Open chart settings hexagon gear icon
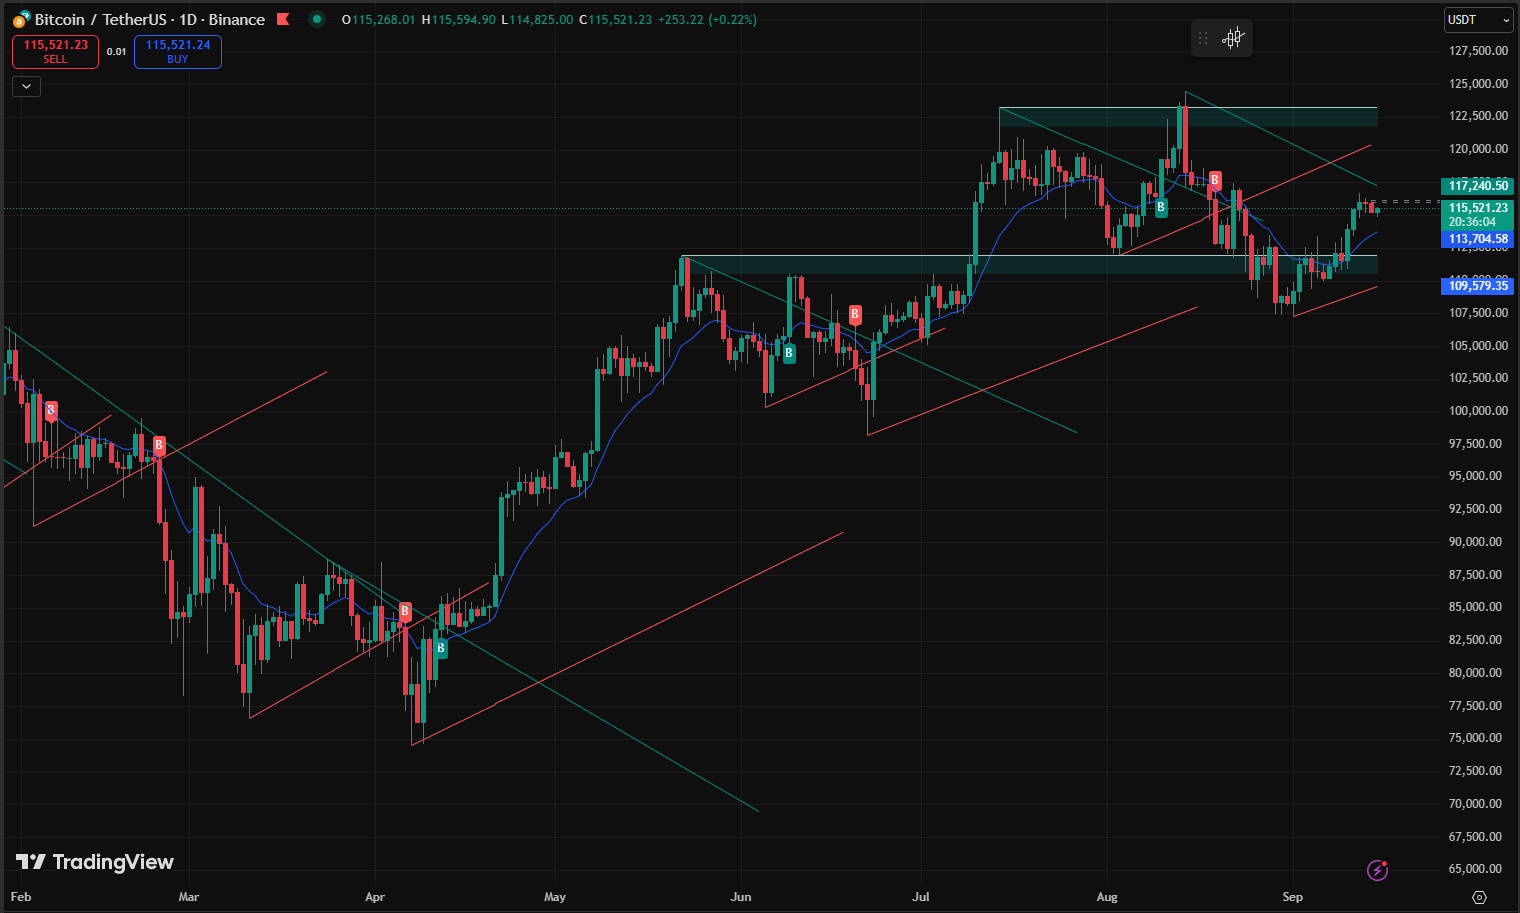 pyautogui.click(x=1480, y=897)
